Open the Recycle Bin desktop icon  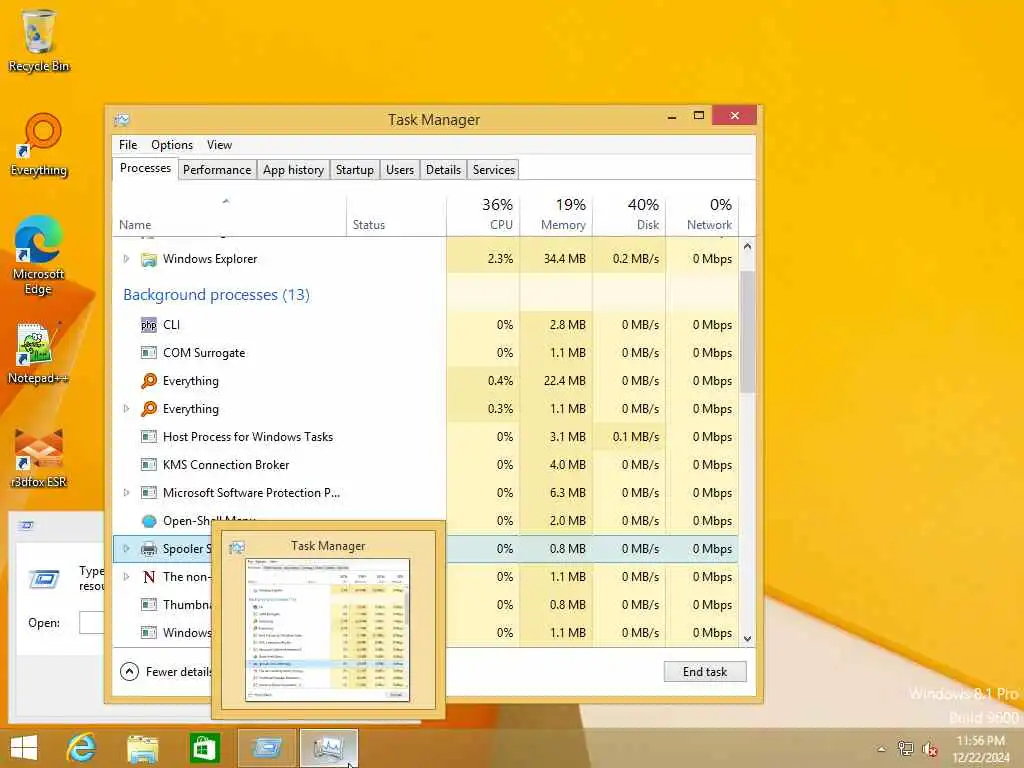tap(39, 40)
